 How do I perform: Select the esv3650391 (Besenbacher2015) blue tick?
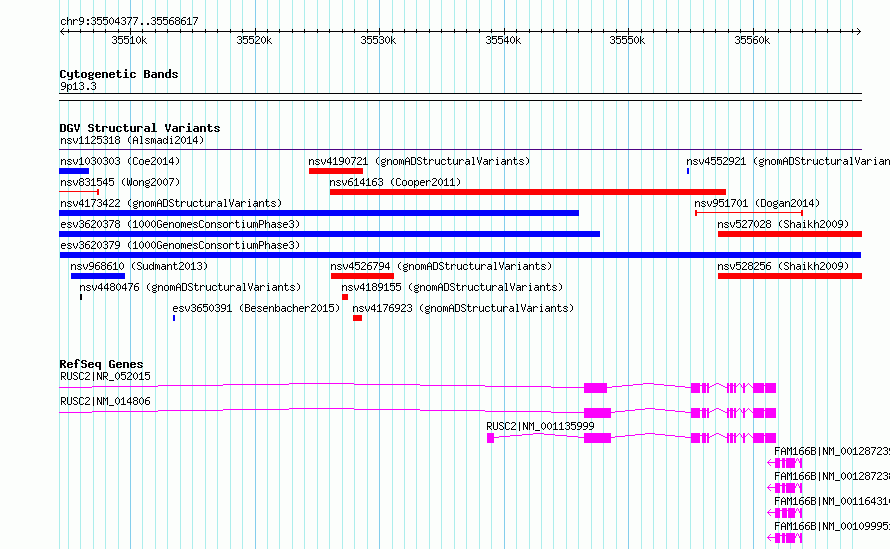174,318
